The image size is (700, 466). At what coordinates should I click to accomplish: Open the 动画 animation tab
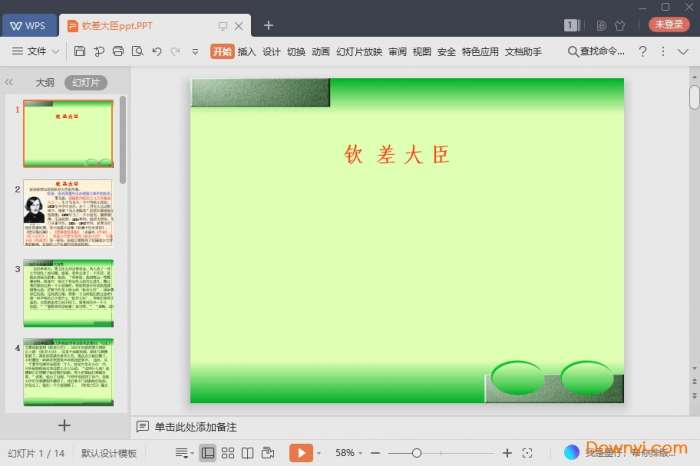(x=321, y=52)
